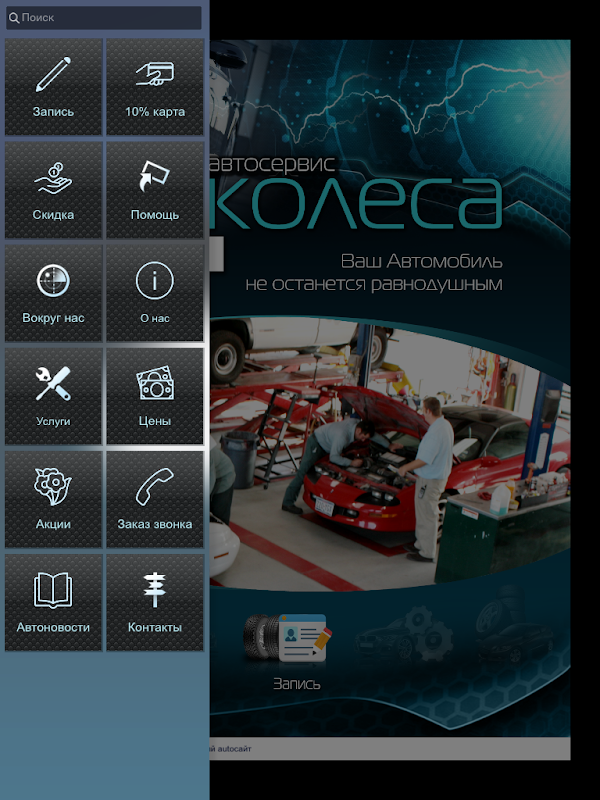The image size is (600, 800).
Task: Open the Вокруг нас radar tile
Action: tap(54, 293)
